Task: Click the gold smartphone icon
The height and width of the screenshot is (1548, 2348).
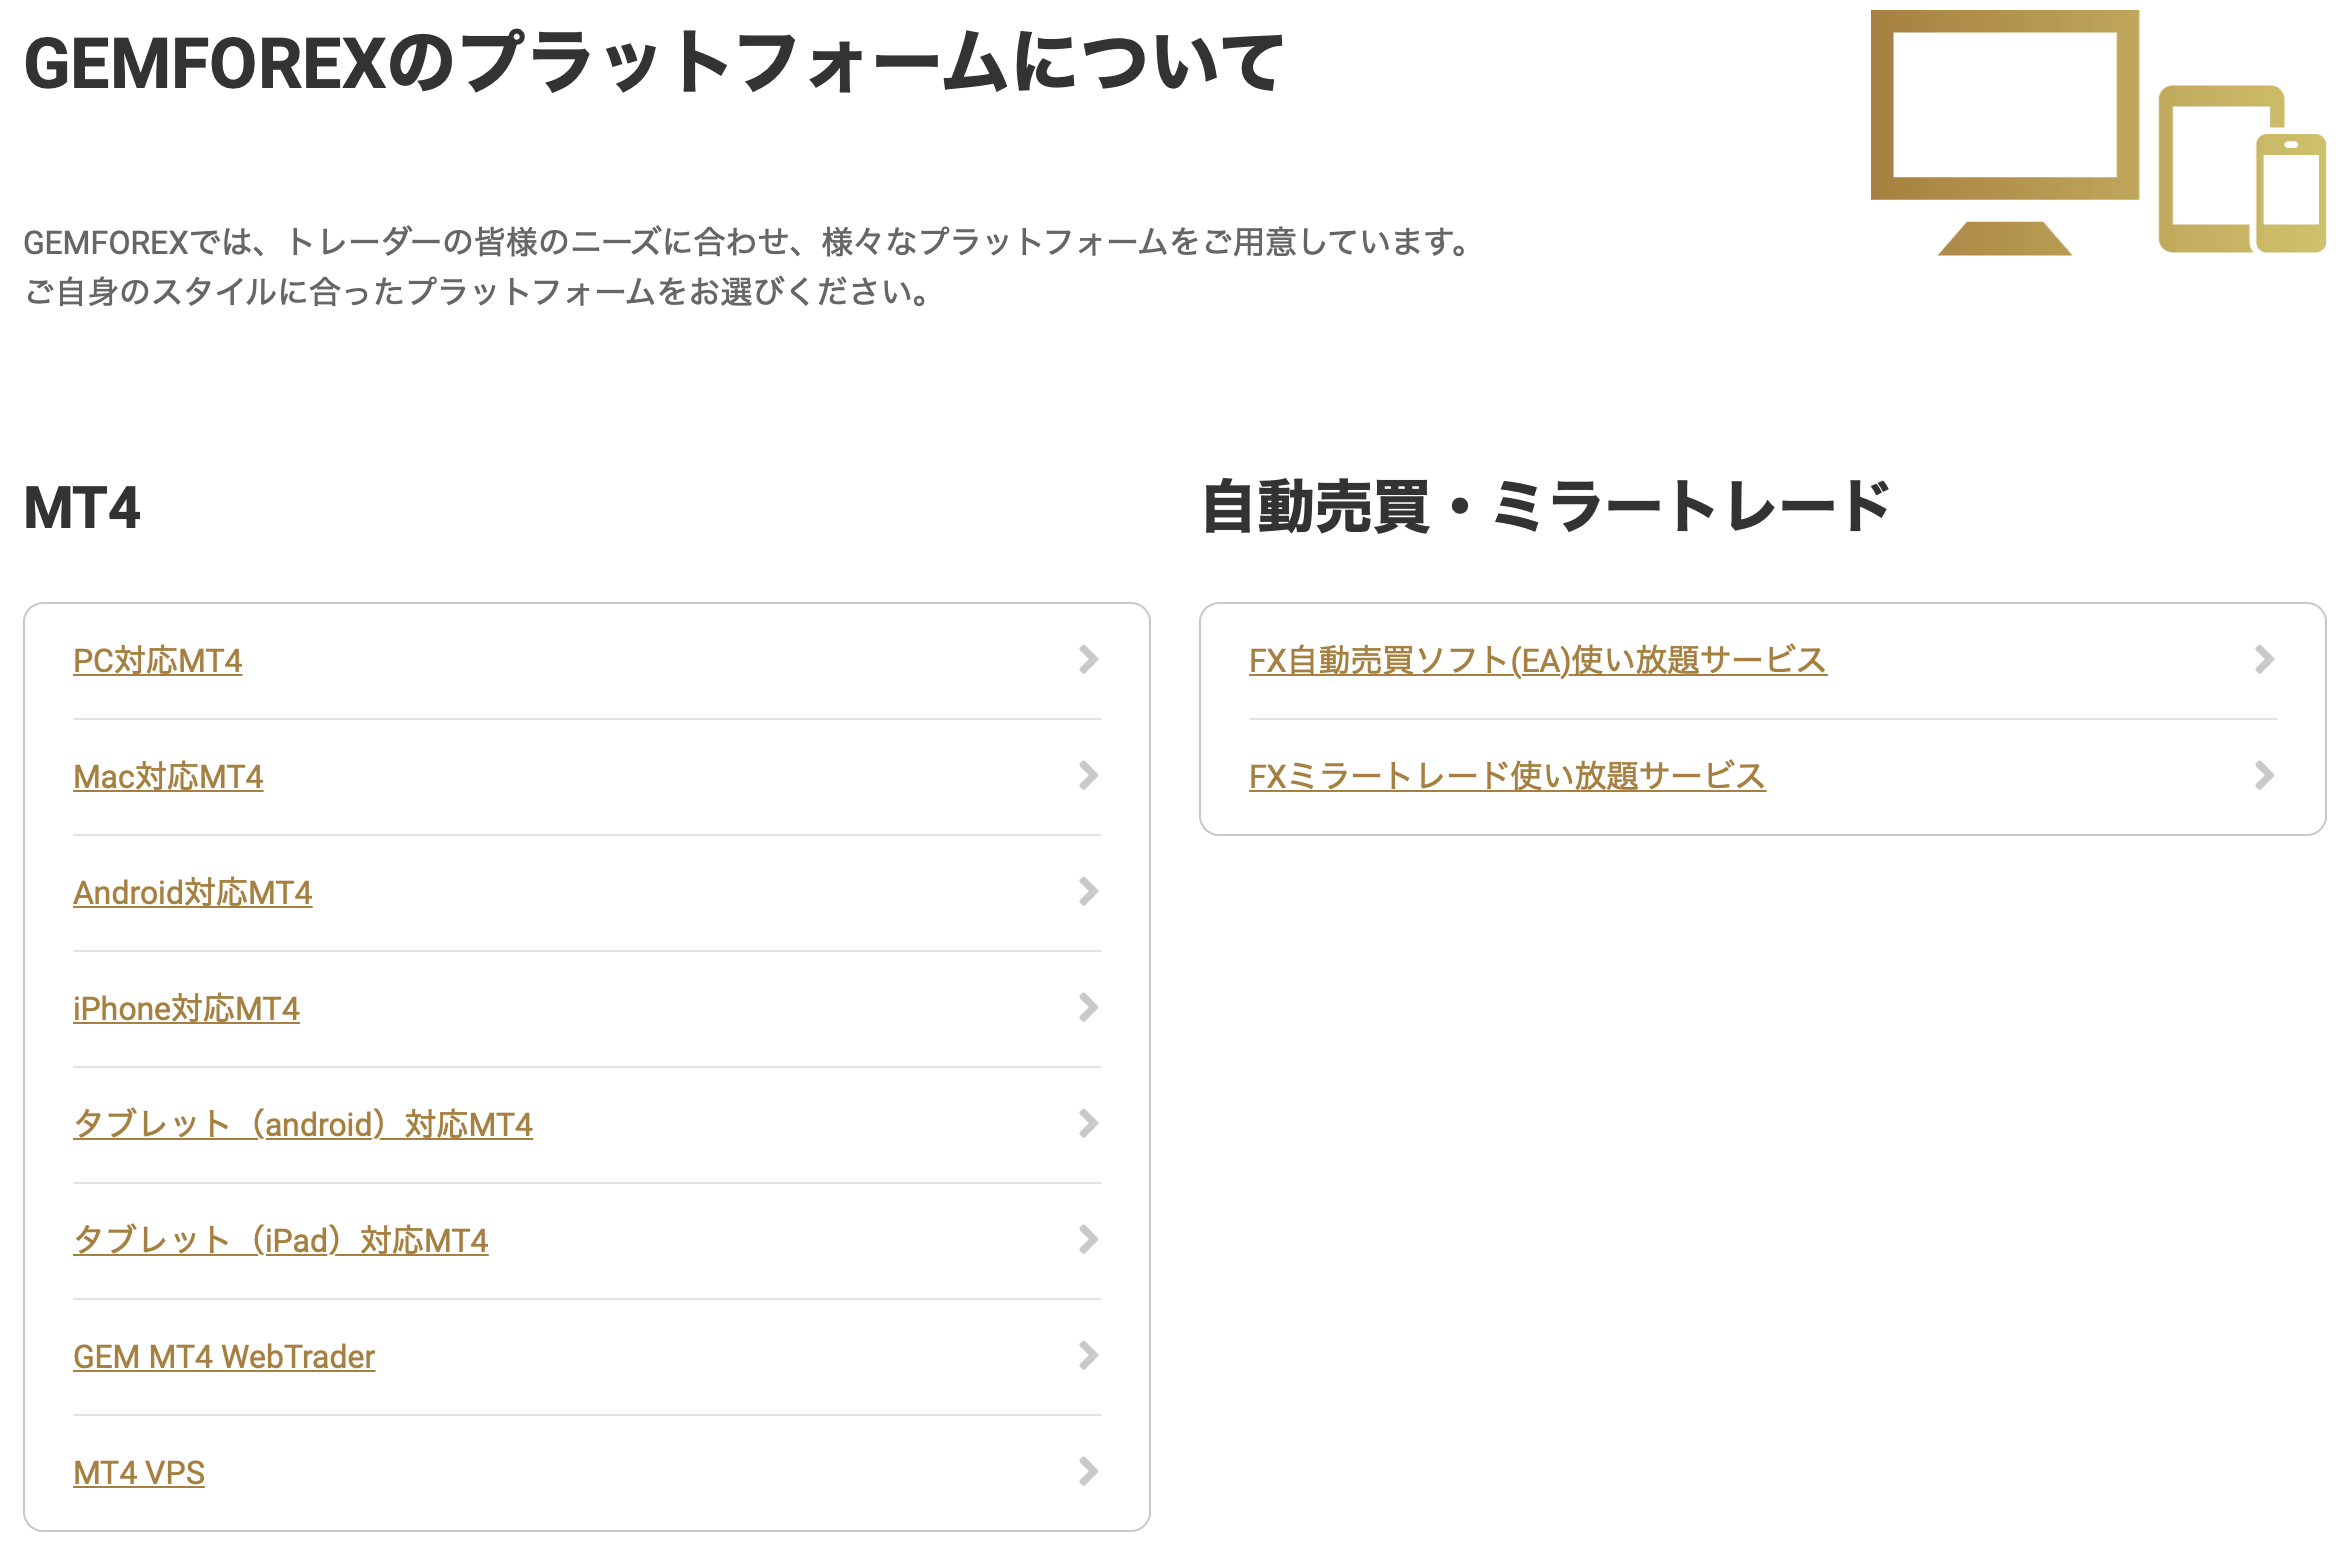Action: [x=2291, y=192]
